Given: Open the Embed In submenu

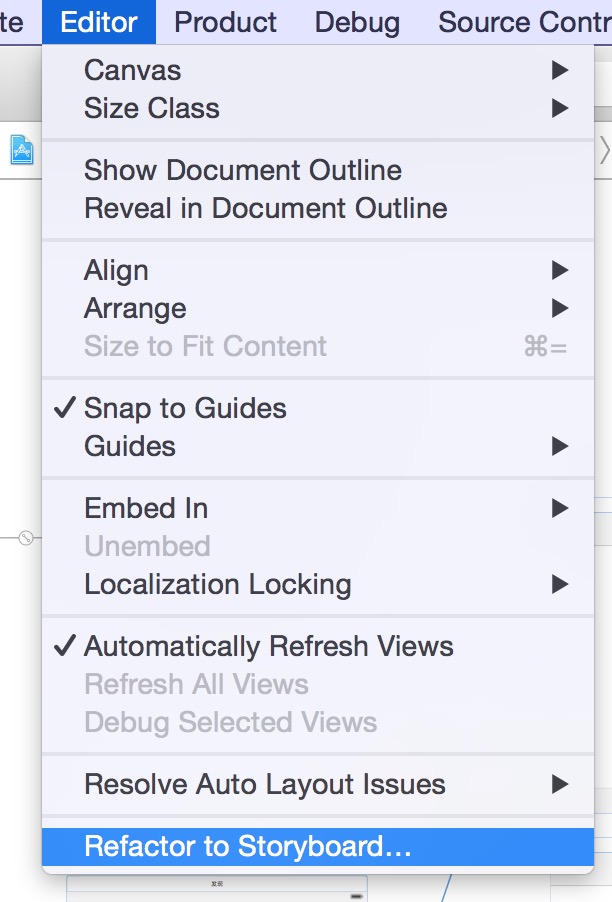Looking at the screenshot, I should tap(318, 508).
